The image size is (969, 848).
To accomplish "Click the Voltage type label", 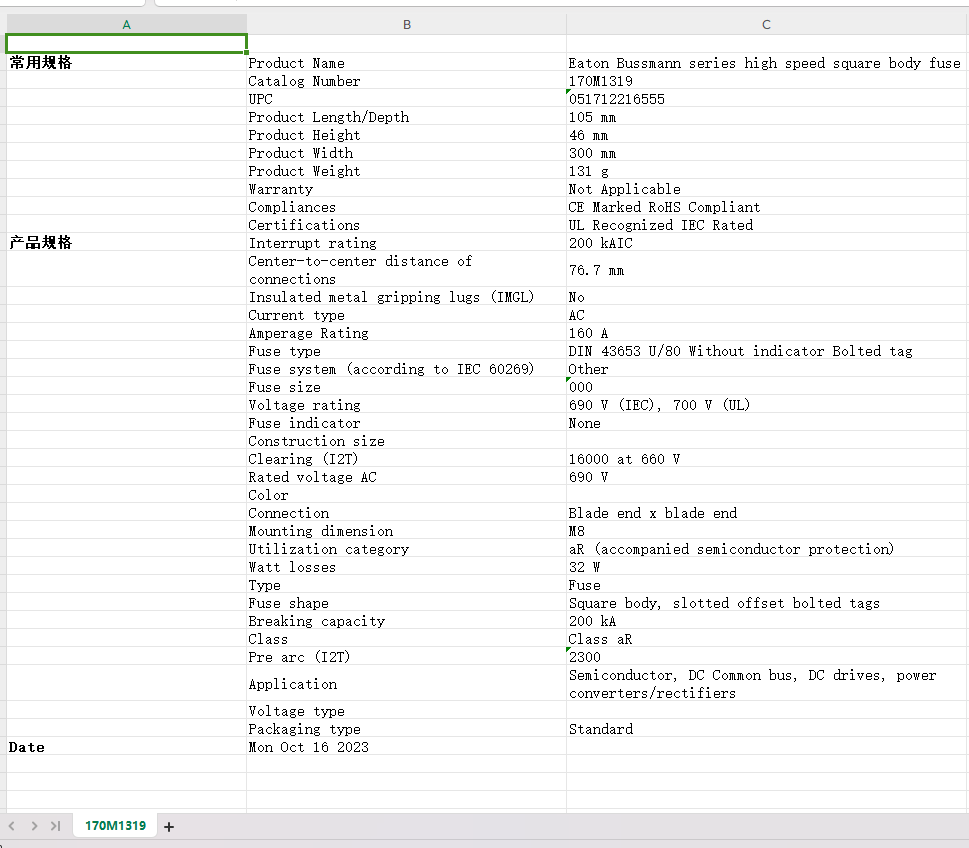I will coord(407,711).
